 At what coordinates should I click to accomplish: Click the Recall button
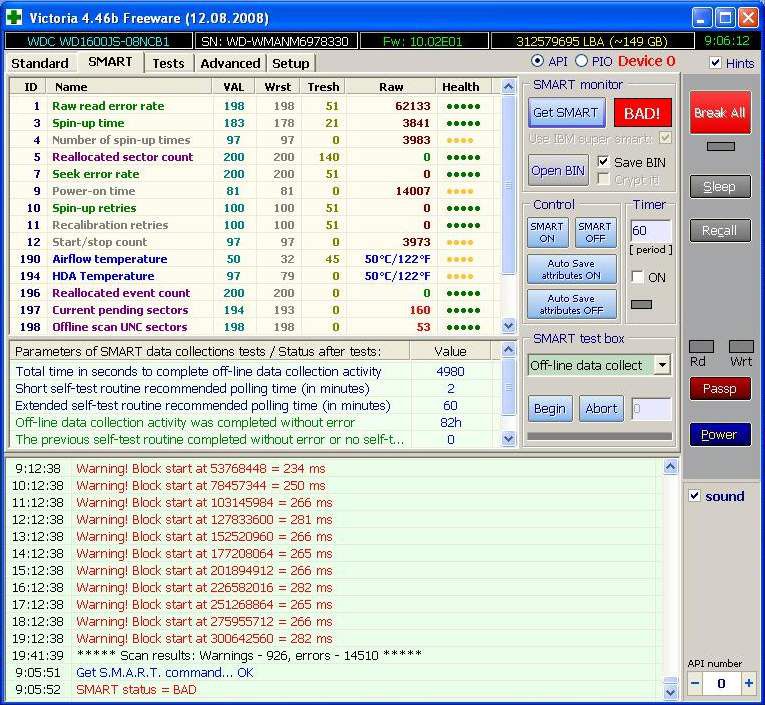pyautogui.click(x=720, y=230)
